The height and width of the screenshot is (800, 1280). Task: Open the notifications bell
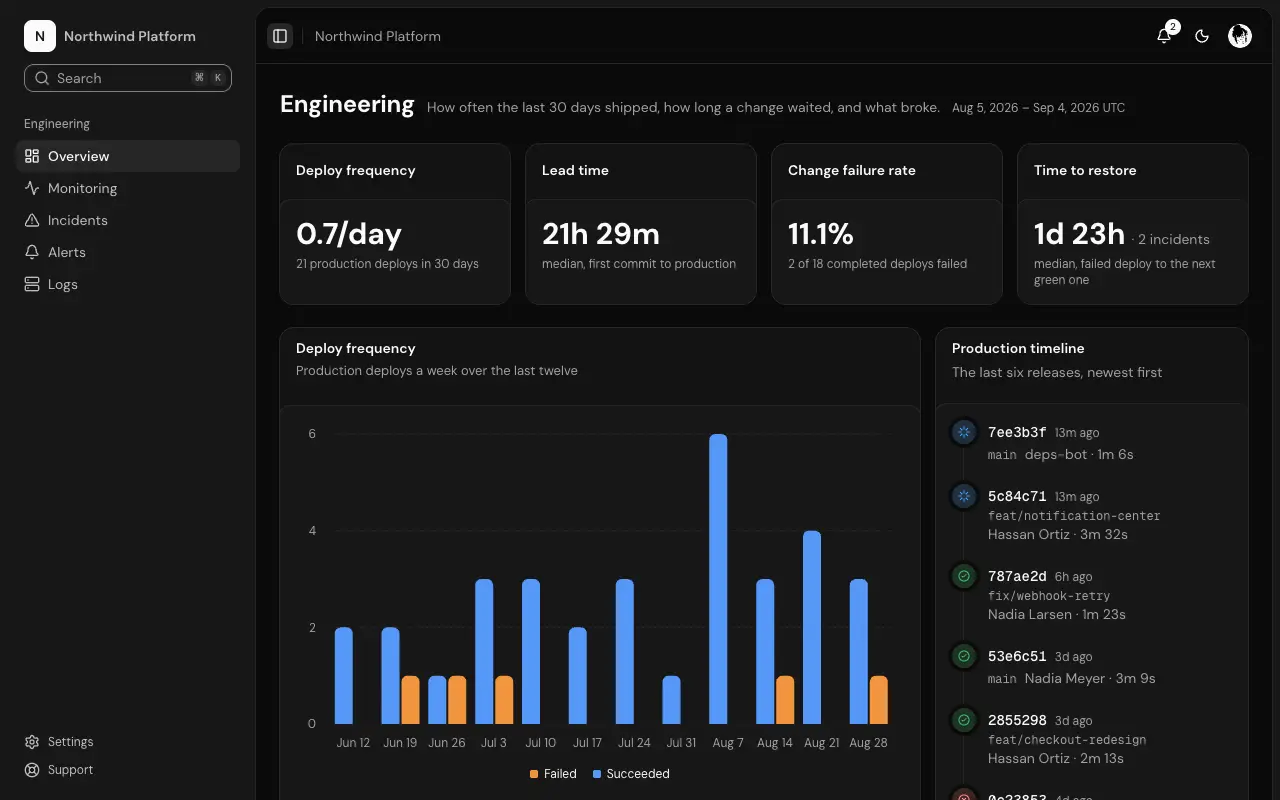[x=1164, y=36]
